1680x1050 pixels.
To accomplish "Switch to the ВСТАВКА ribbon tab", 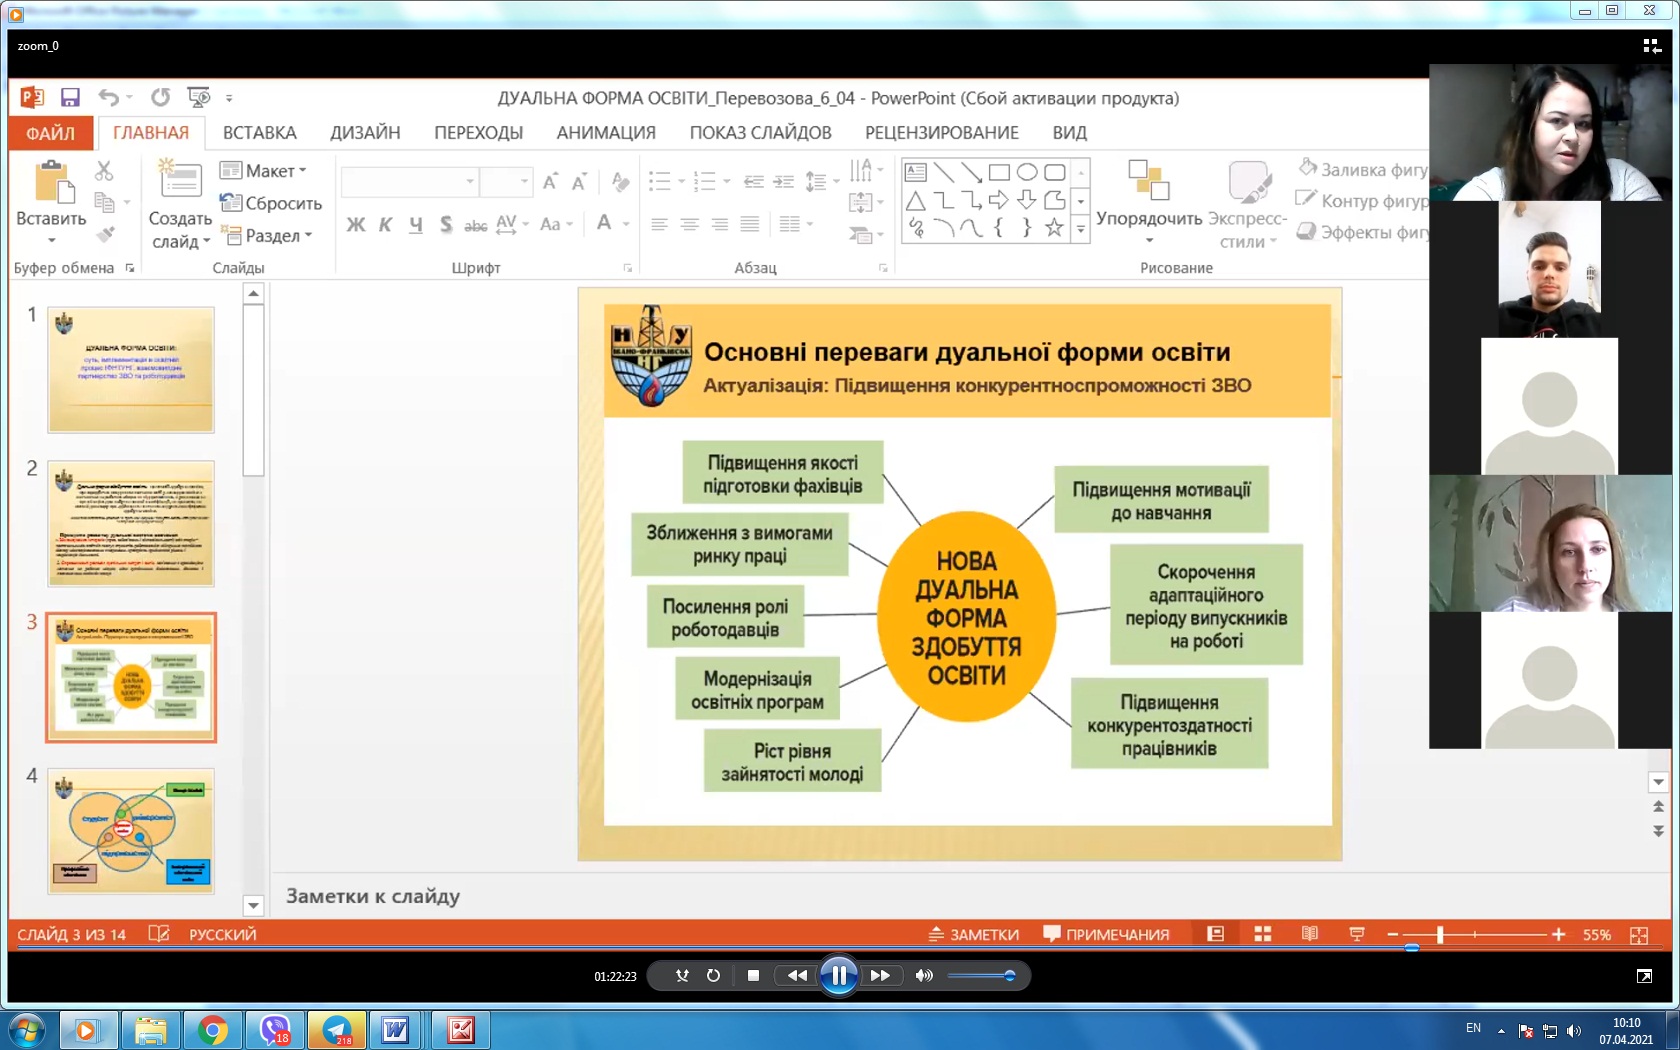I will tap(259, 133).
